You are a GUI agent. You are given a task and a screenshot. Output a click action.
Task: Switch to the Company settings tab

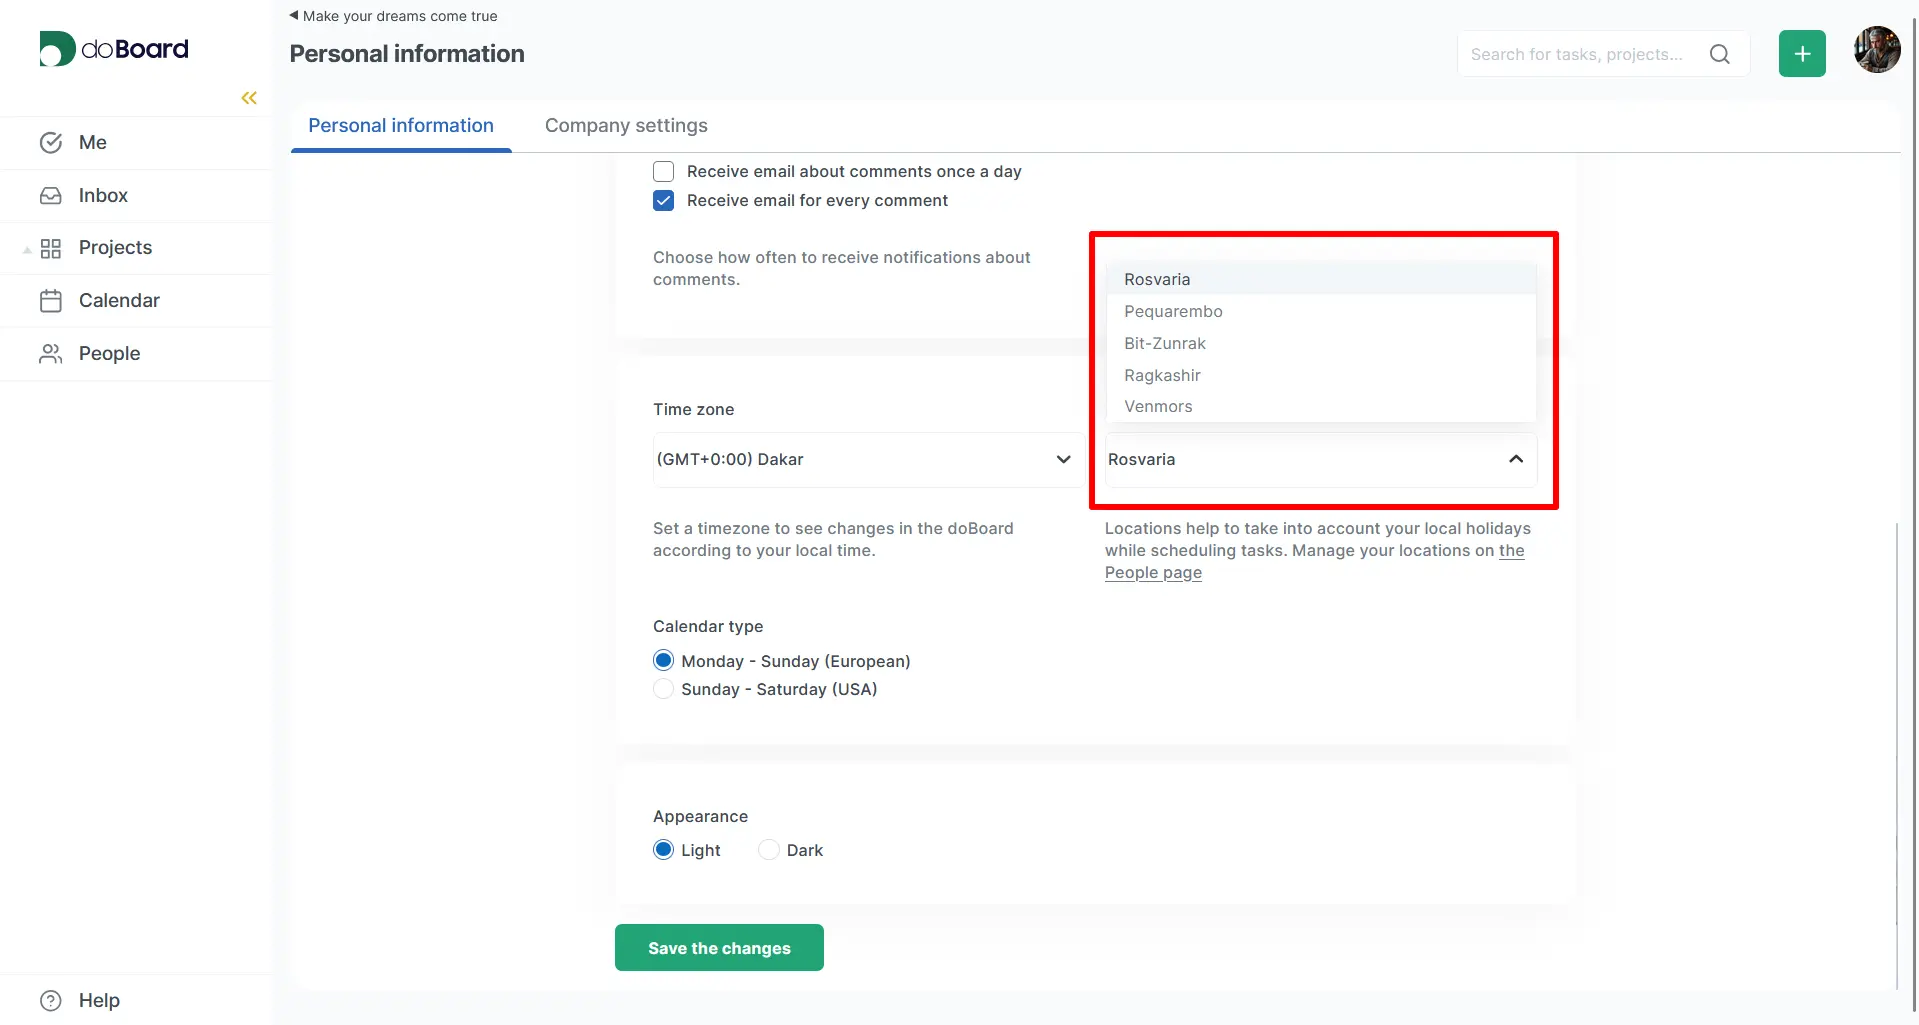coord(626,125)
